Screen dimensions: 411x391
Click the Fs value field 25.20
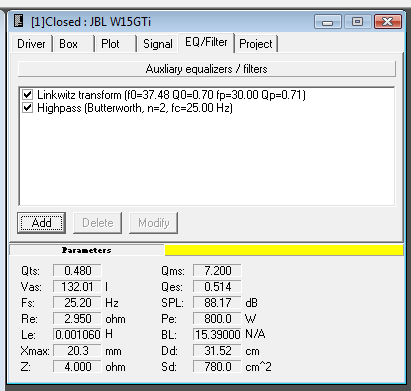pos(77,302)
